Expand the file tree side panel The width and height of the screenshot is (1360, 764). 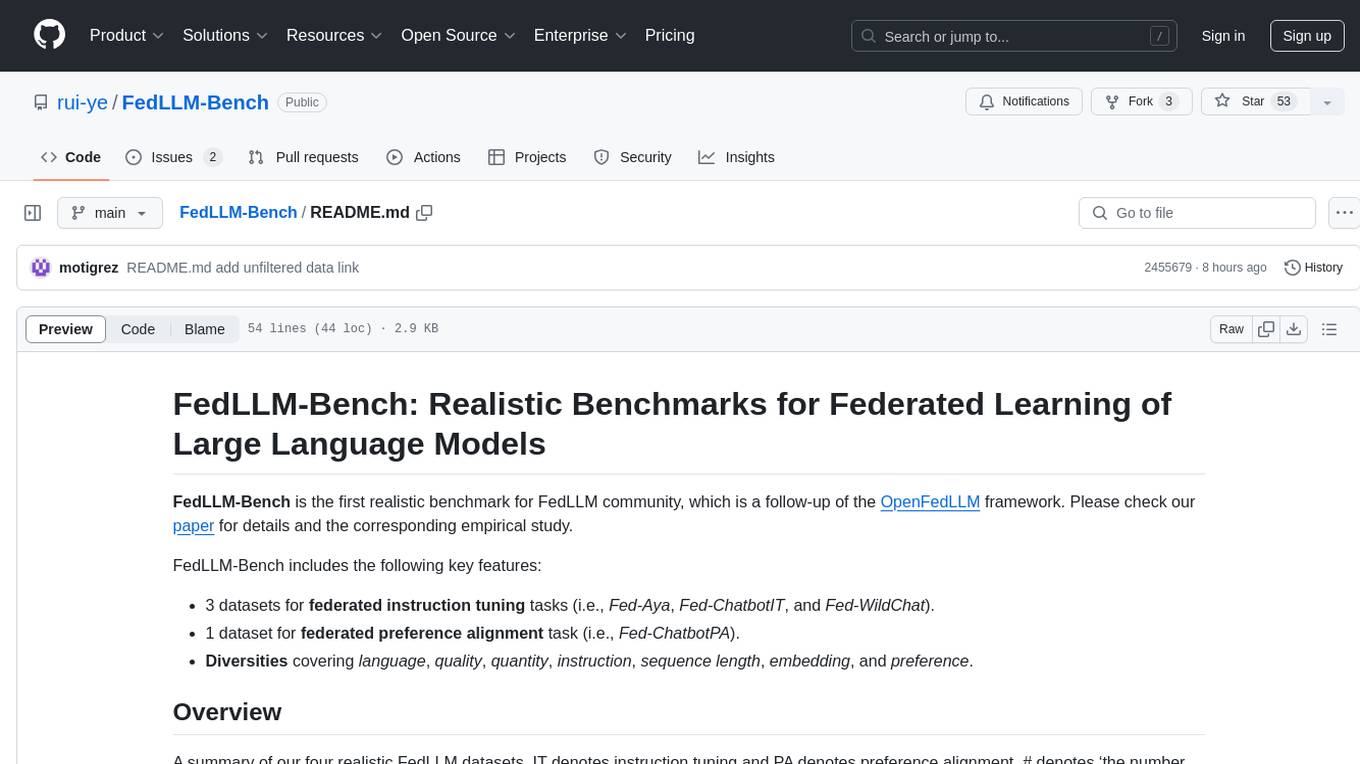[x=32, y=213]
